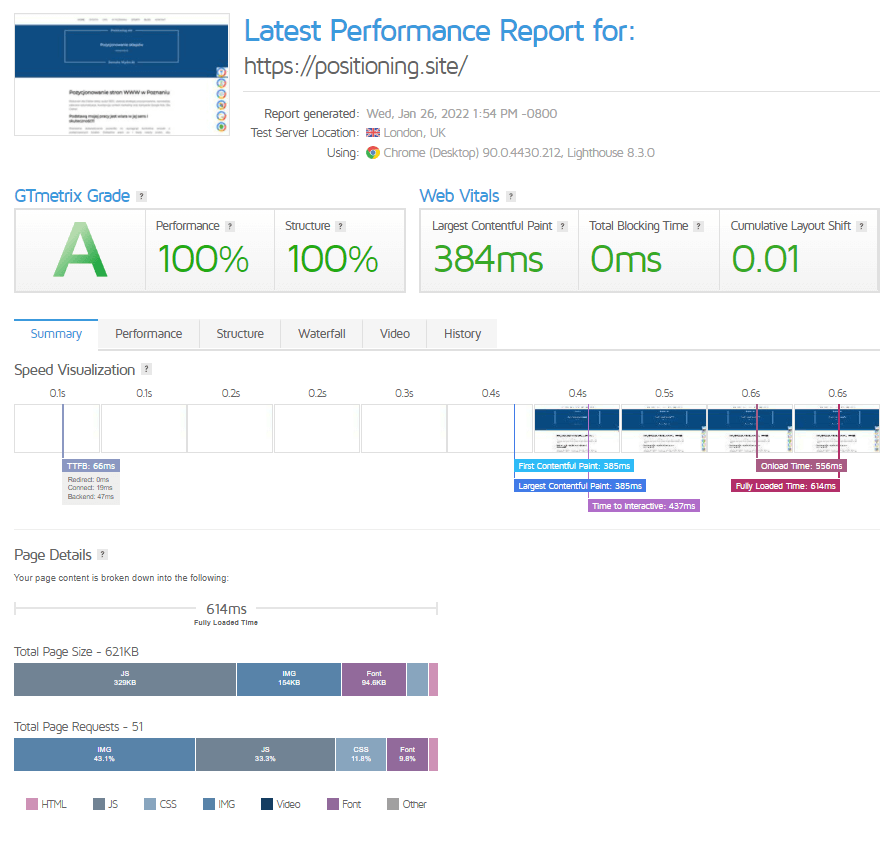Image resolution: width=894 pixels, height=847 pixels.
Task: Open the Speed Visualization help icon
Action: coord(147,370)
